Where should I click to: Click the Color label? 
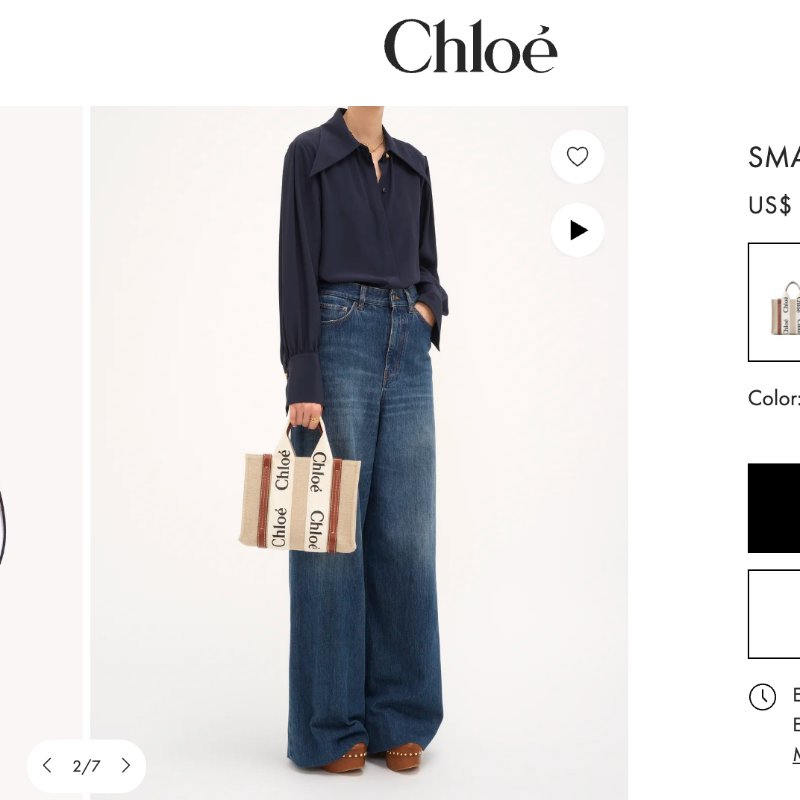774,398
